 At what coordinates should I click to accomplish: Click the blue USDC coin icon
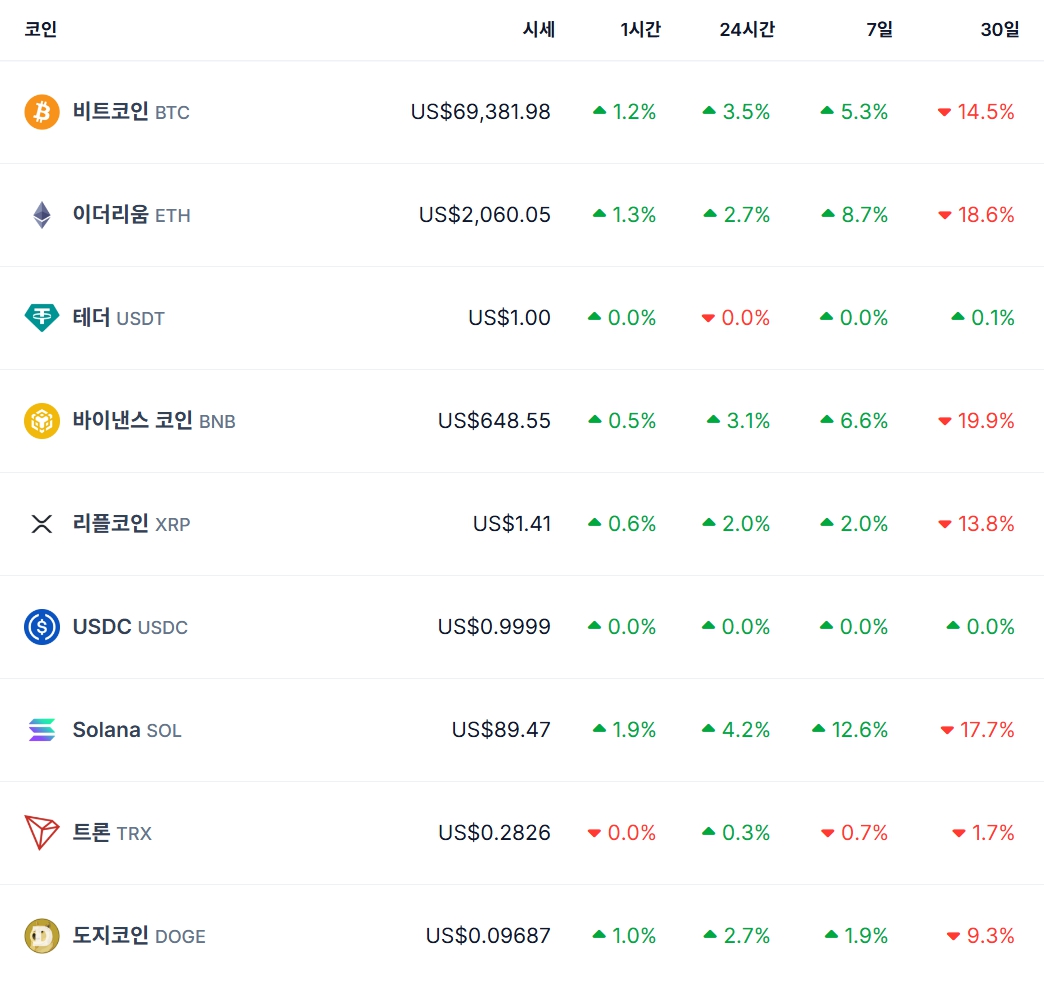pyautogui.click(x=42, y=626)
